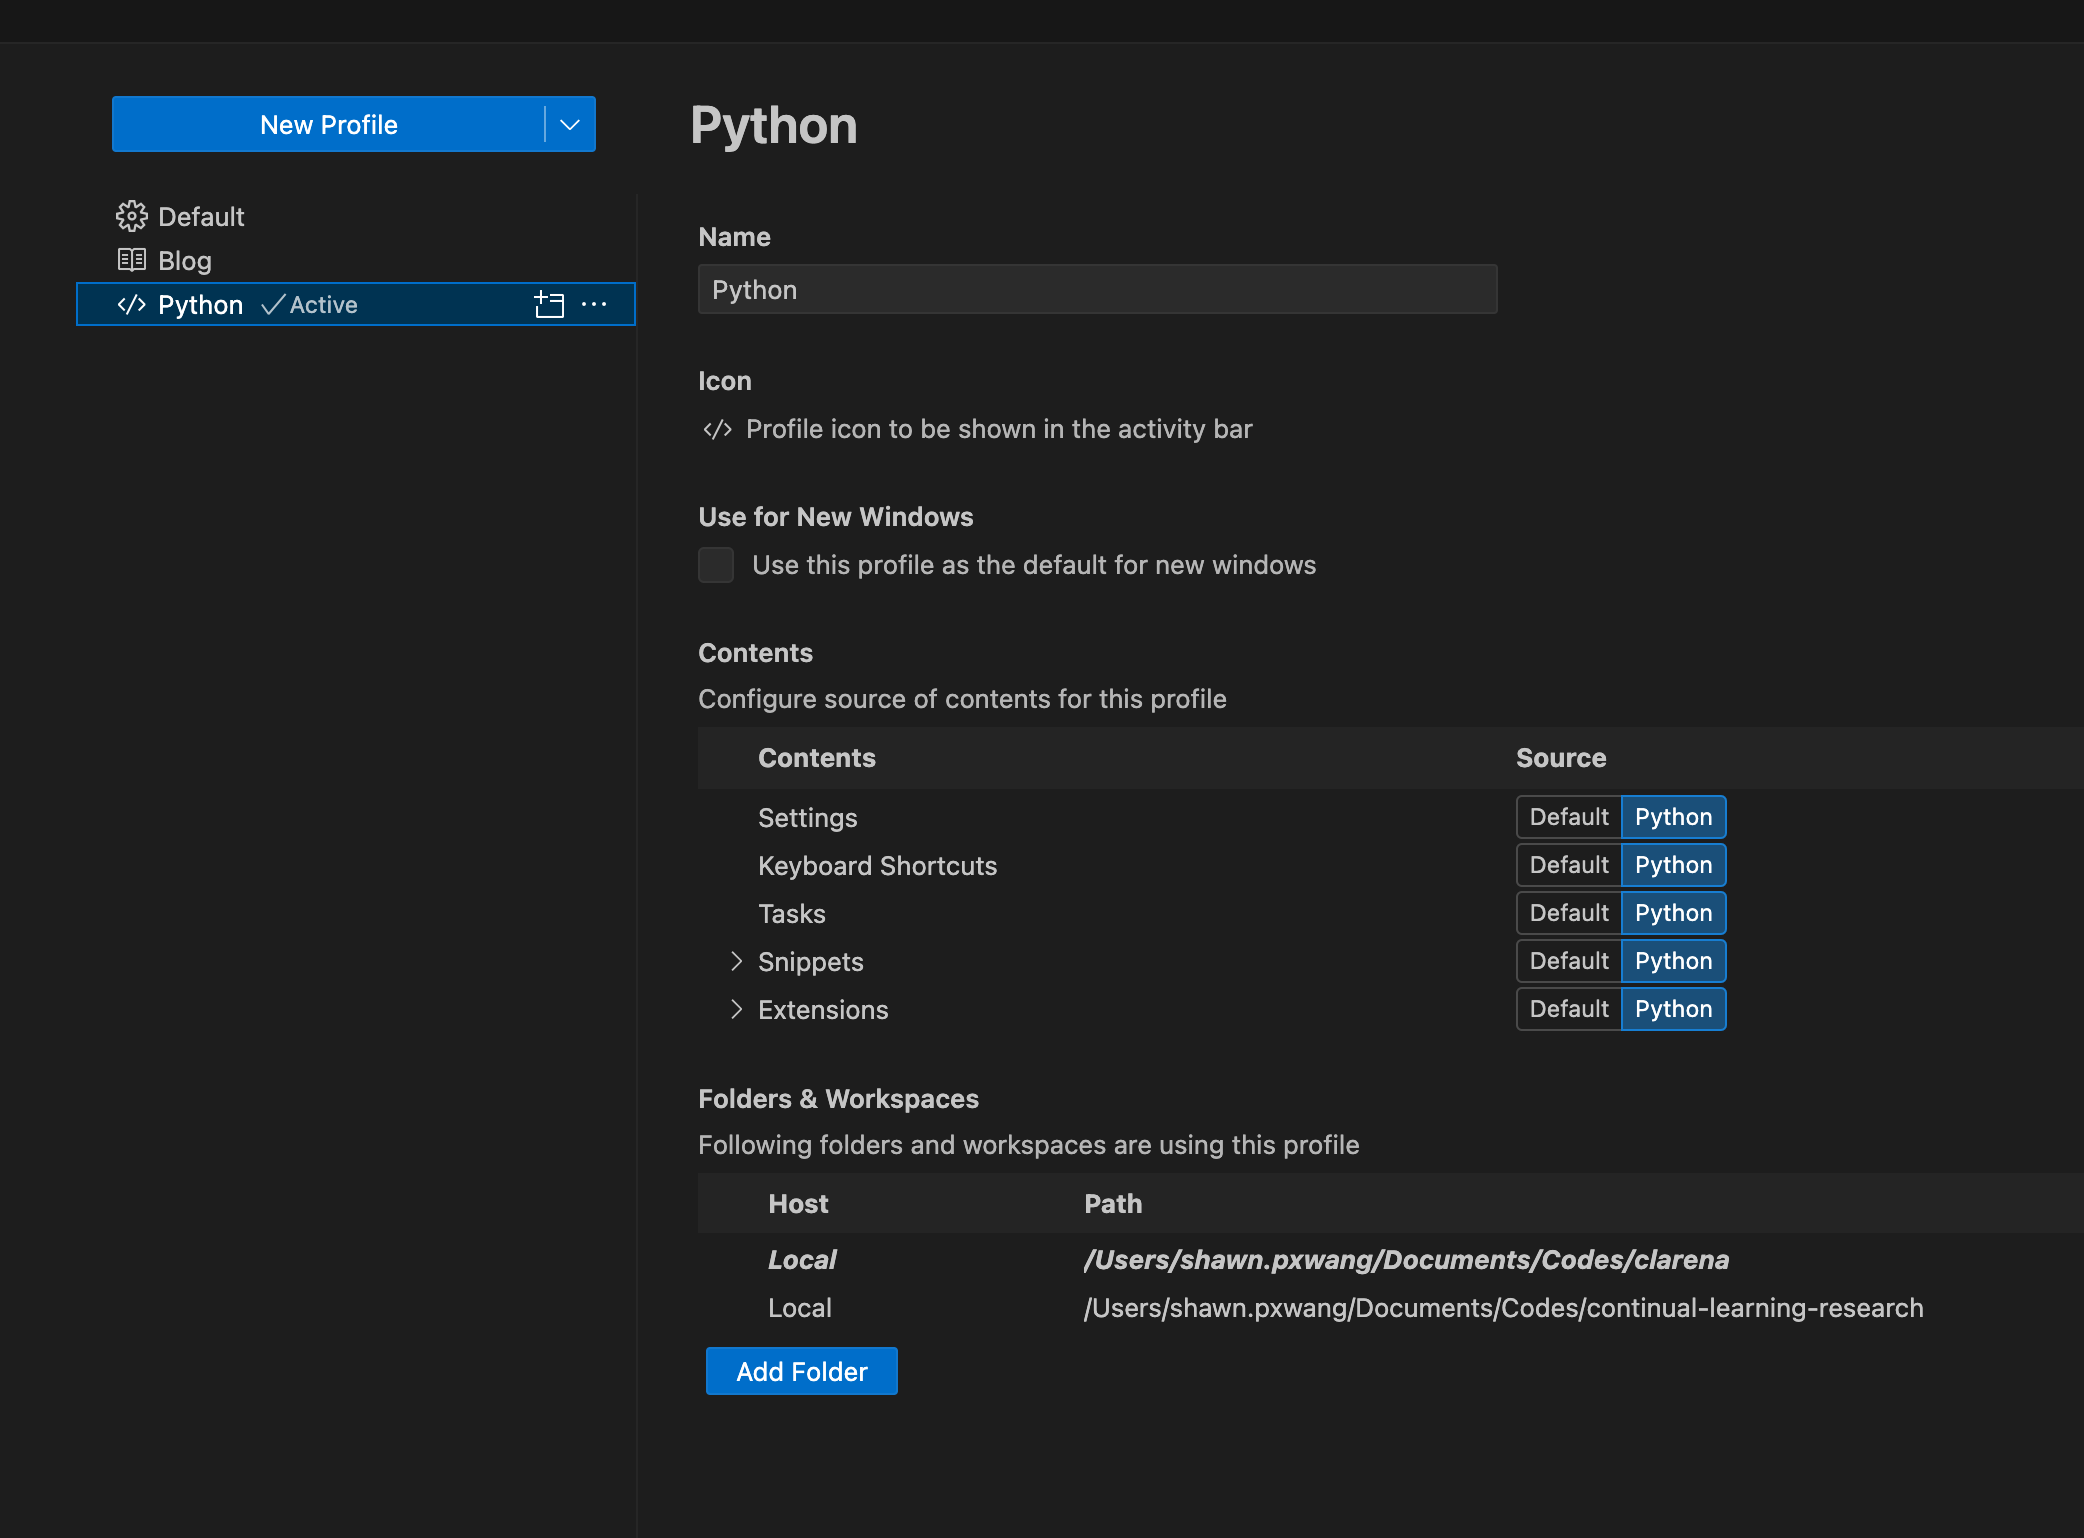Expand the Snippets row
The width and height of the screenshot is (2084, 1538).
pyautogui.click(x=736, y=961)
